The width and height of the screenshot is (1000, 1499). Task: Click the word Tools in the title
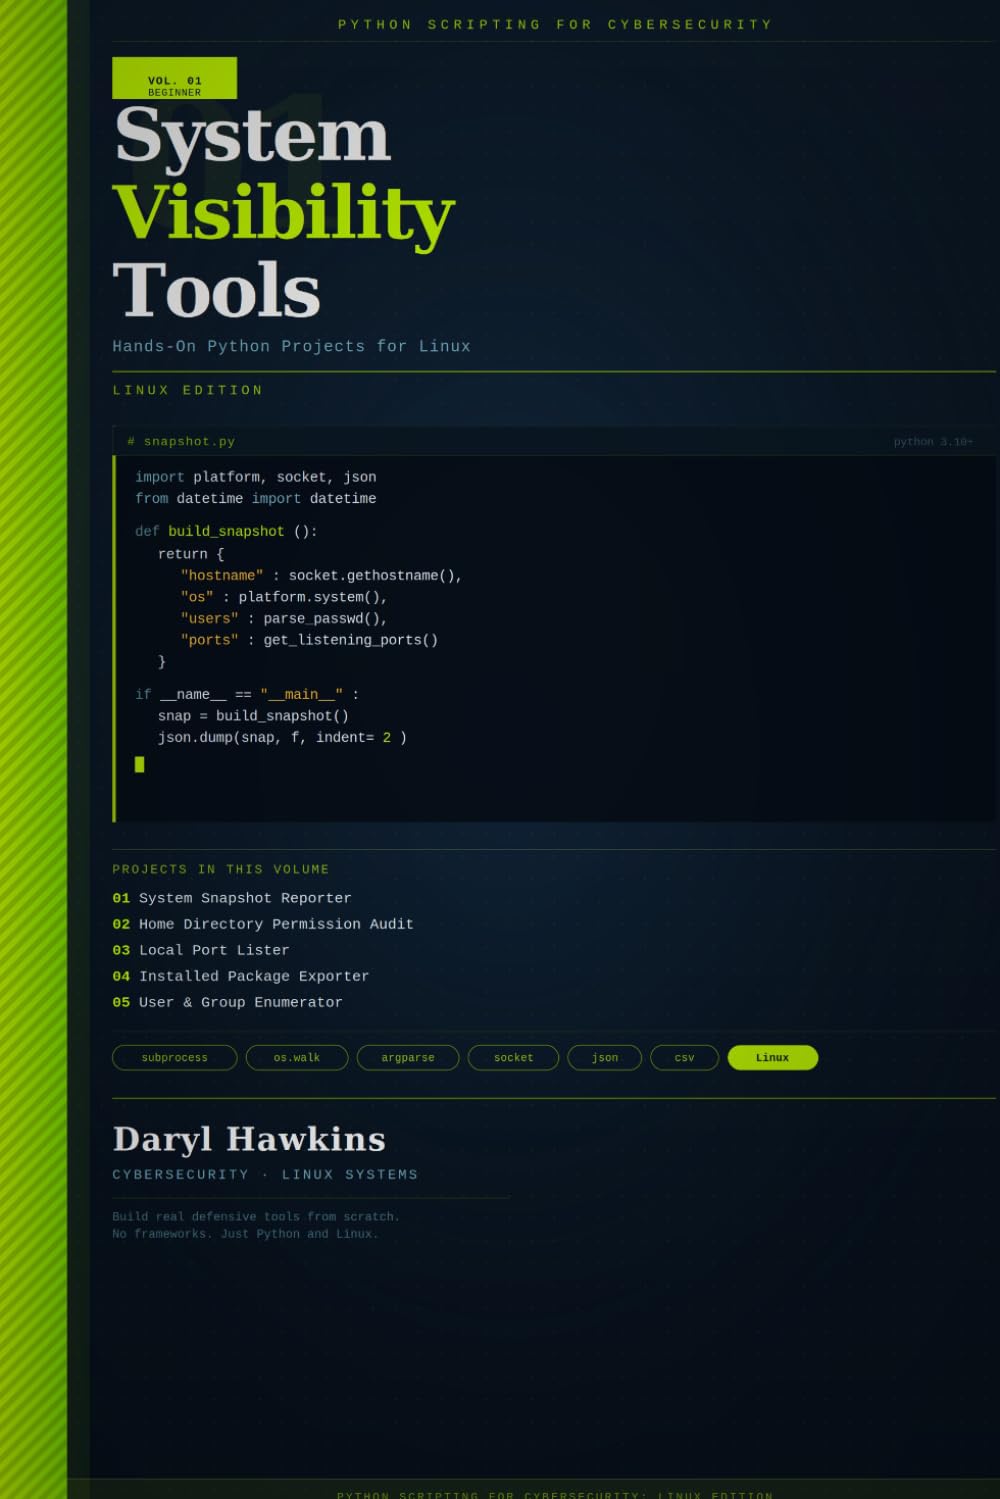[216, 290]
